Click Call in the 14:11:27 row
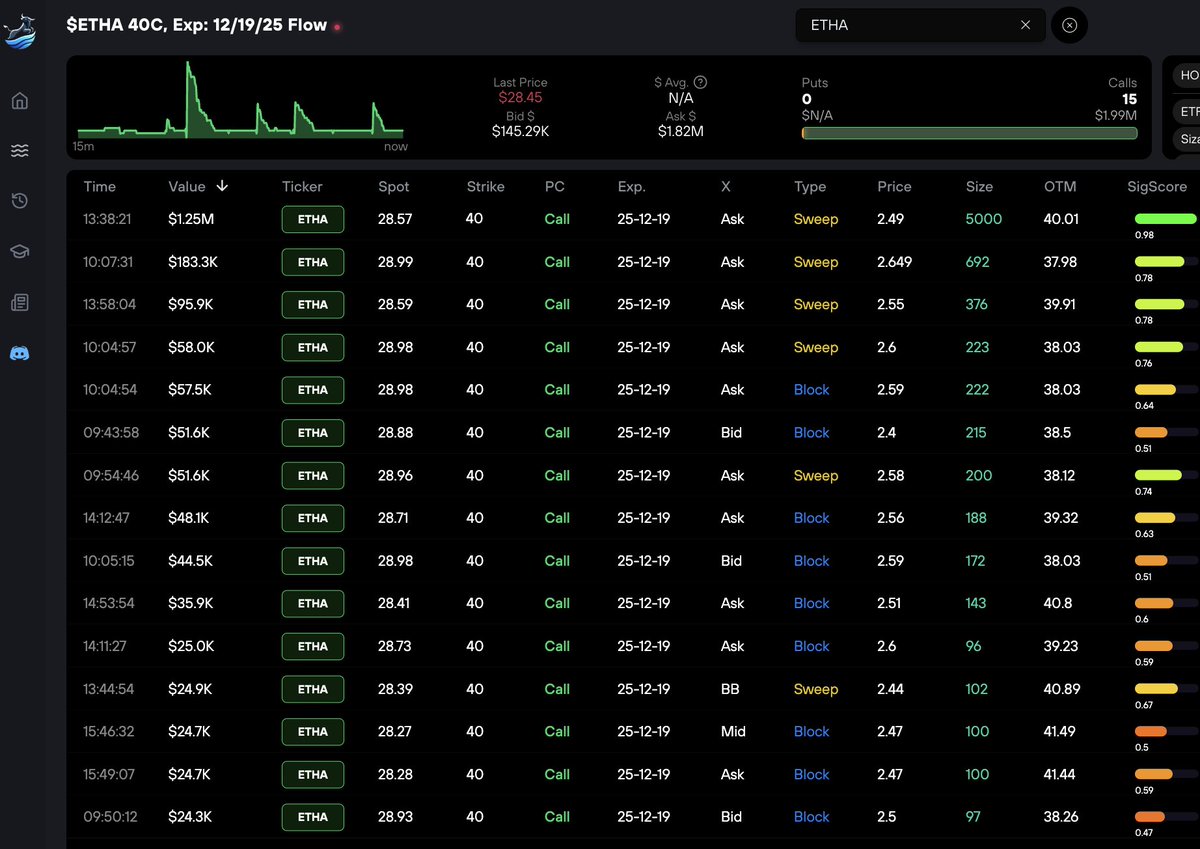The width and height of the screenshot is (1200, 849). [557, 646]
